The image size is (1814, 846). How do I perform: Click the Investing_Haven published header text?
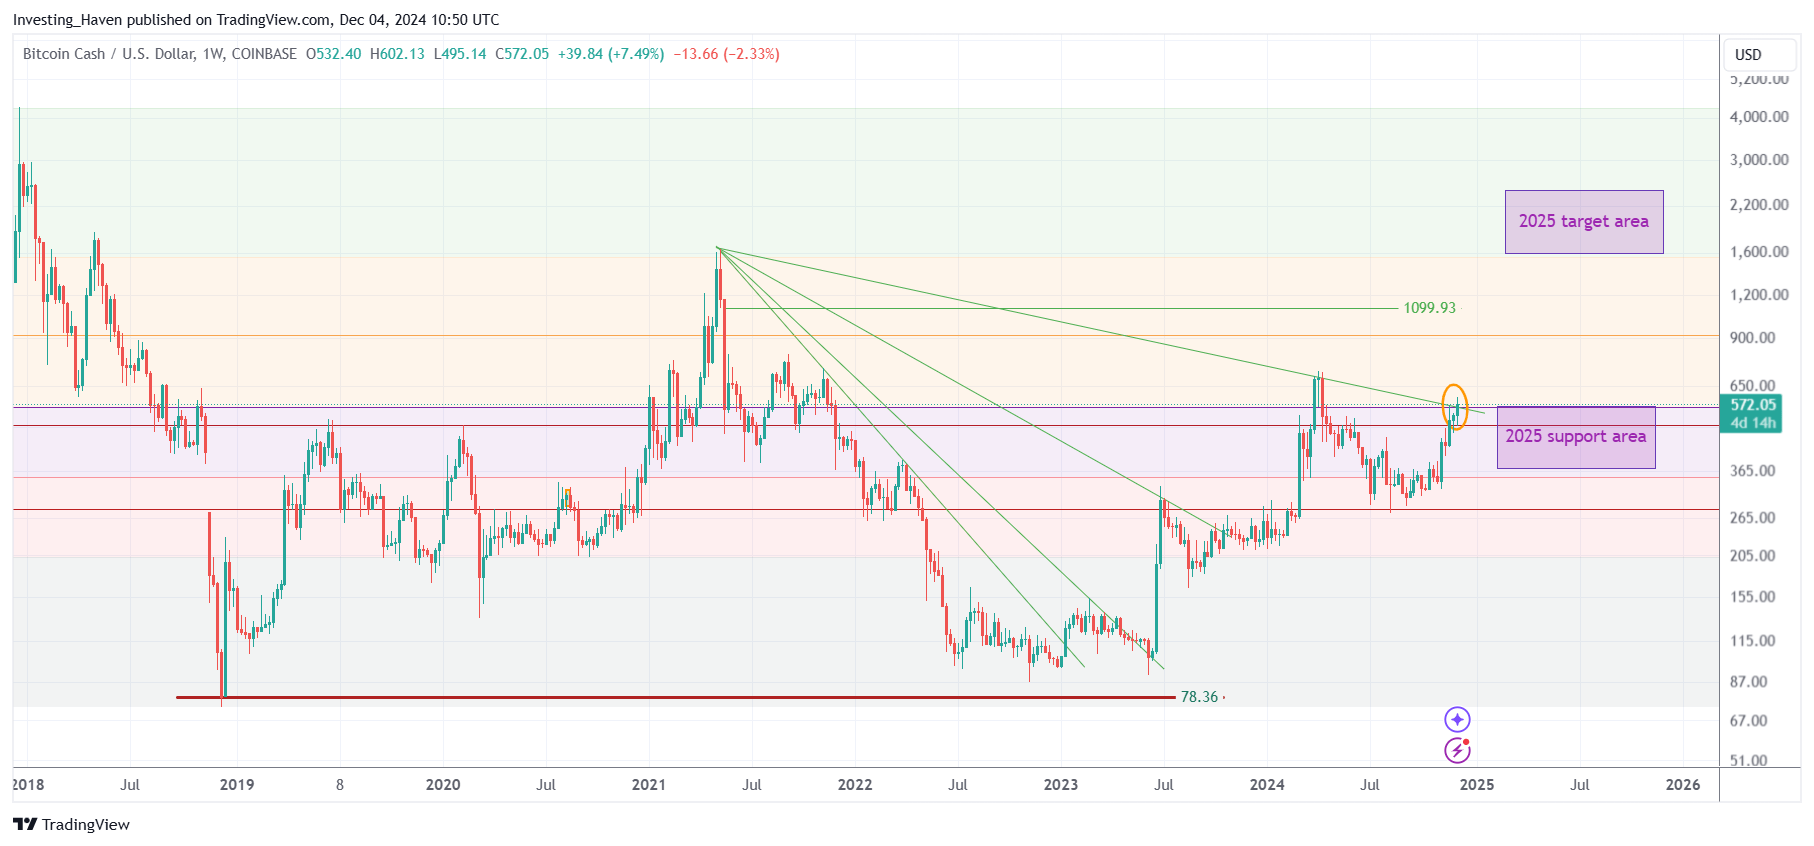[256, 20]
